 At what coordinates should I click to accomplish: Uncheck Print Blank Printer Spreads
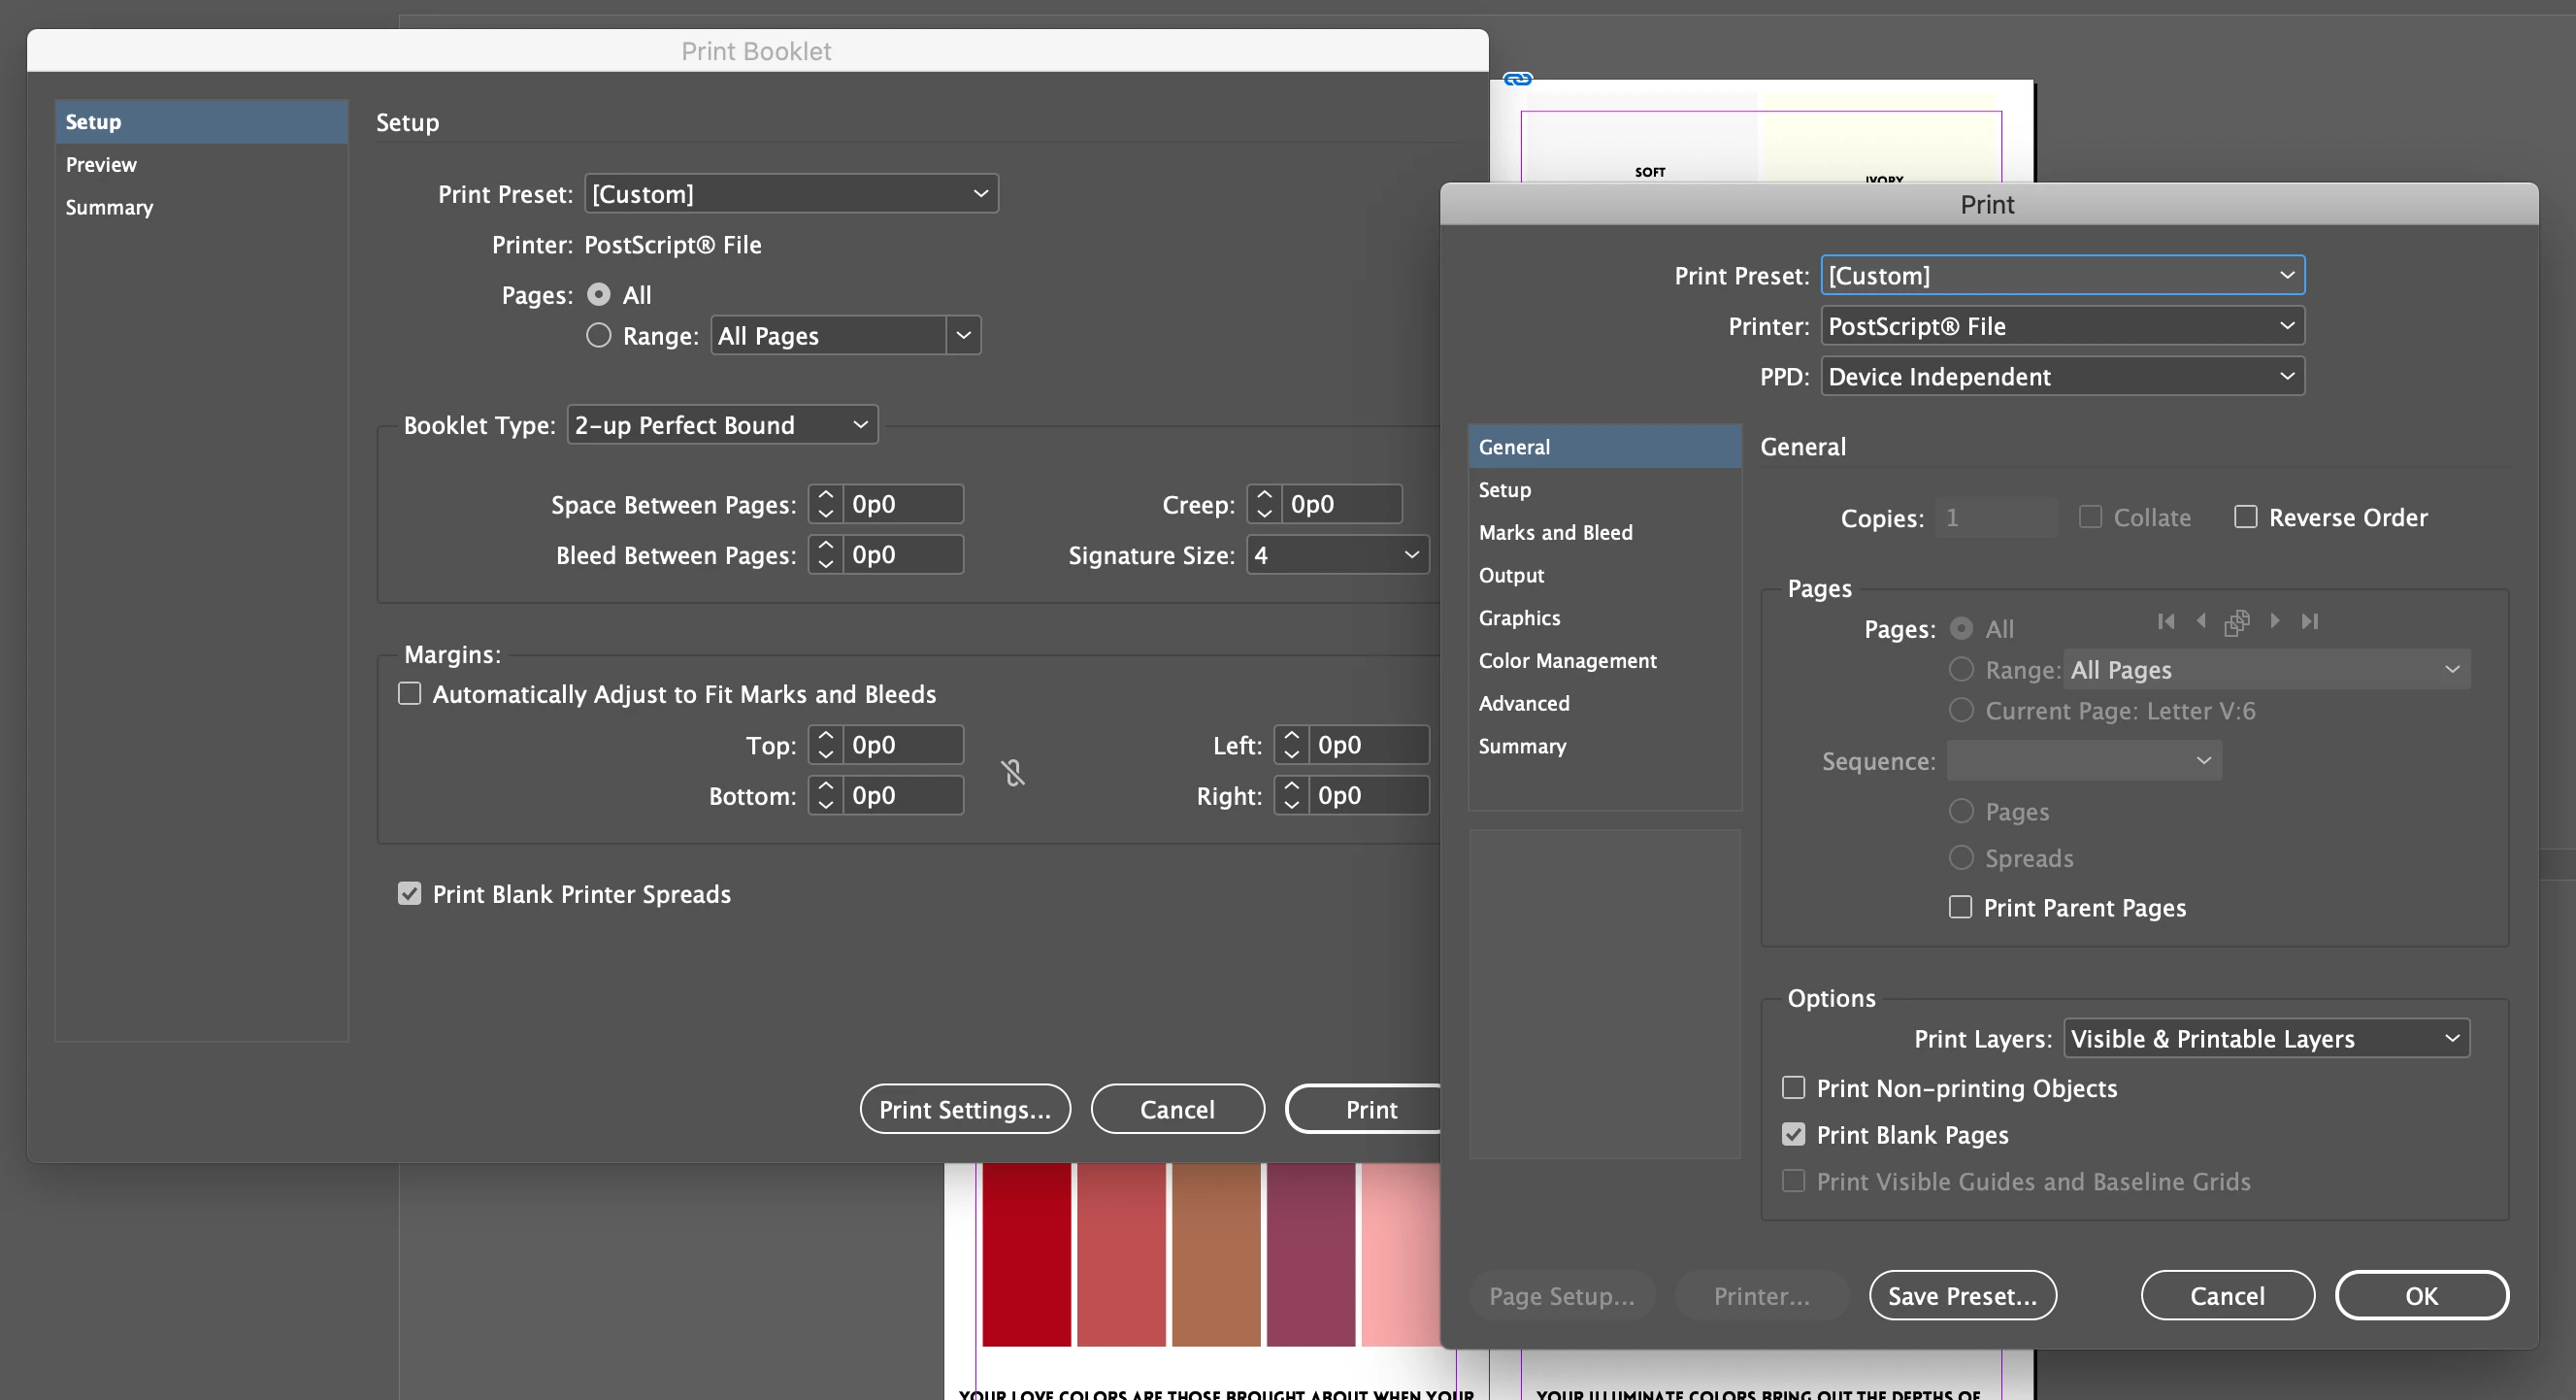410,894
